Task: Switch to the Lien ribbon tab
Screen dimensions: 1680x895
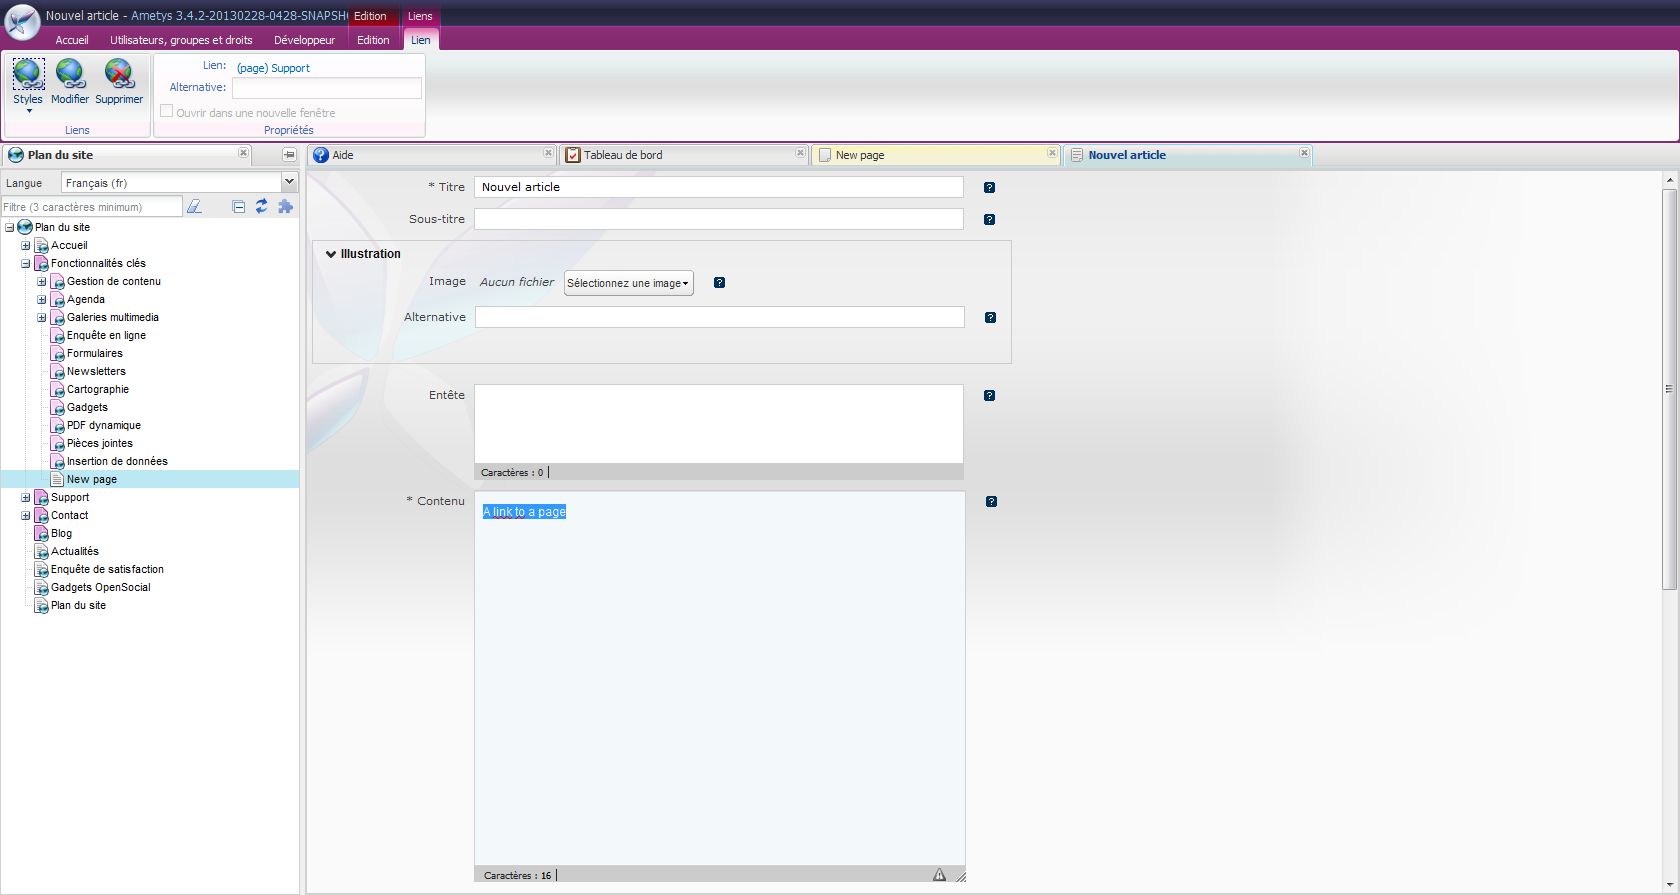Action: (x=421, y=40)
